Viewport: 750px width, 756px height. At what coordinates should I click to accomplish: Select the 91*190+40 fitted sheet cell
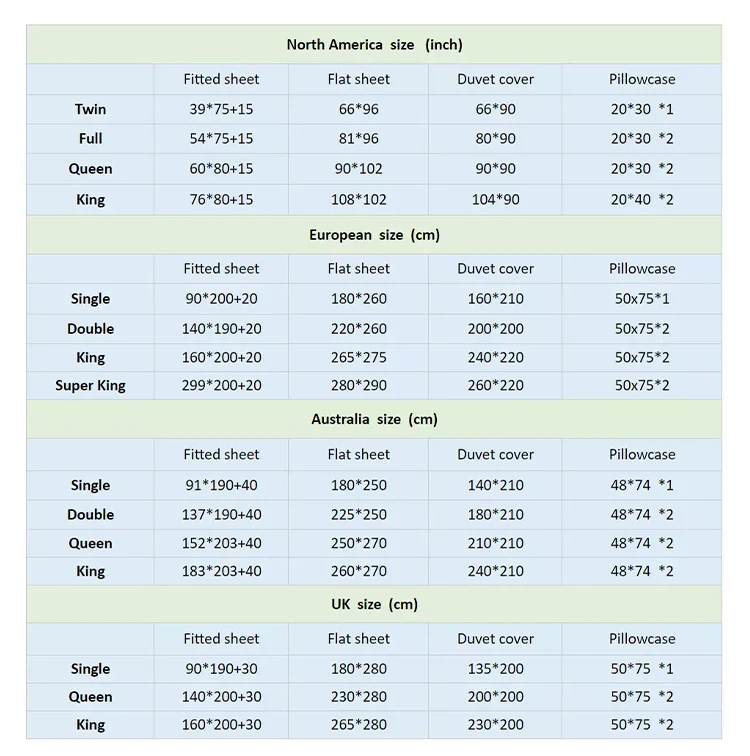(x=221, y=485)
